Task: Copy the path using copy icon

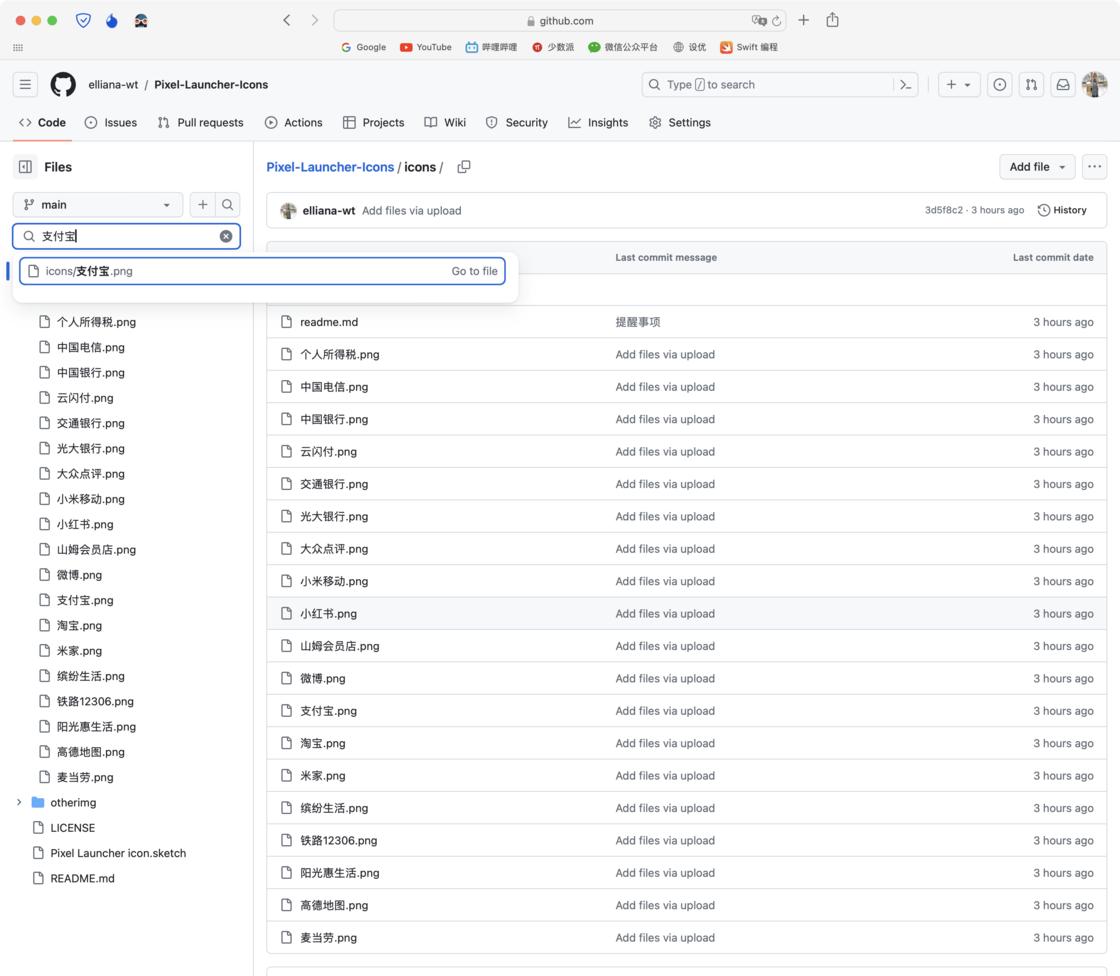Action: coord(464,167)
